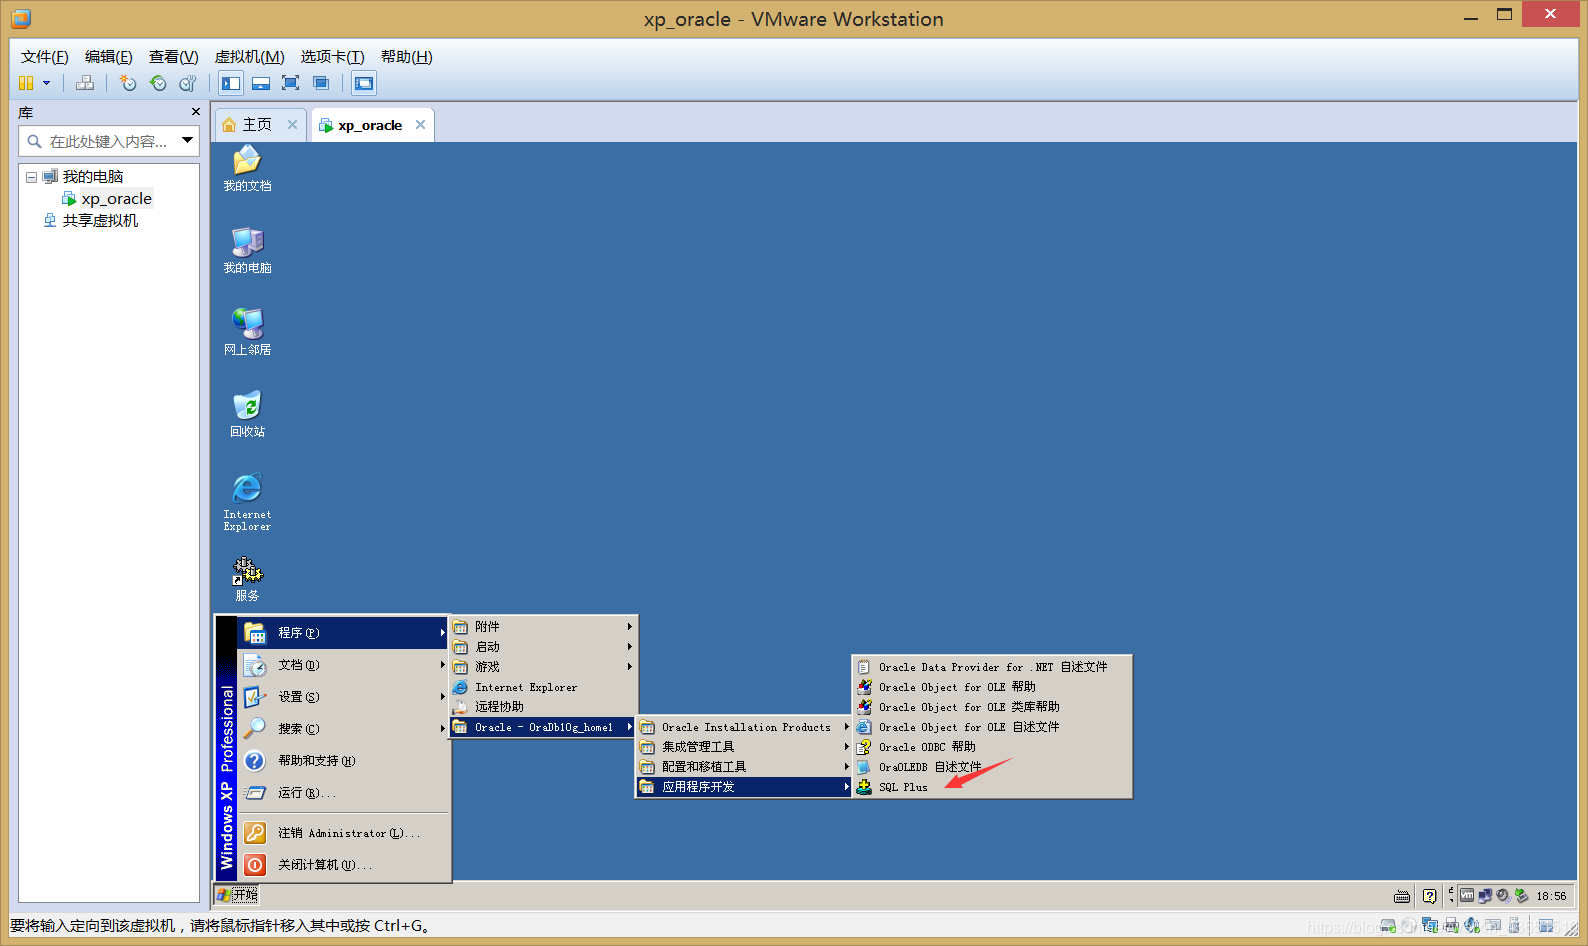Launch SQL Plus from the Oracle menu

992,787
